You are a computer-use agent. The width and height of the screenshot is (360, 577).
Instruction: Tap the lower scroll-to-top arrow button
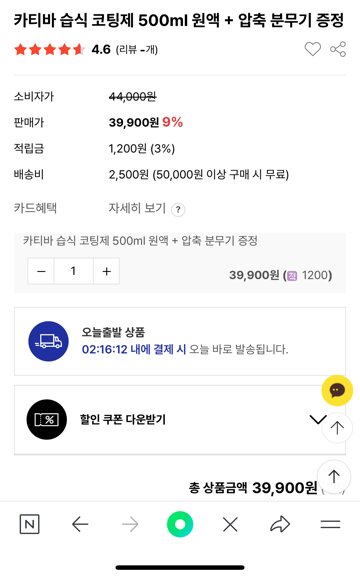click(334, 476)
